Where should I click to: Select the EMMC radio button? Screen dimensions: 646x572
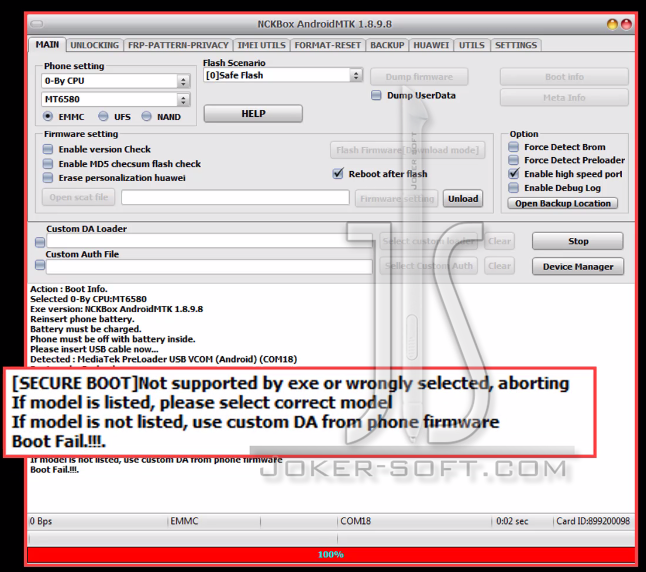tap(48, 117)
